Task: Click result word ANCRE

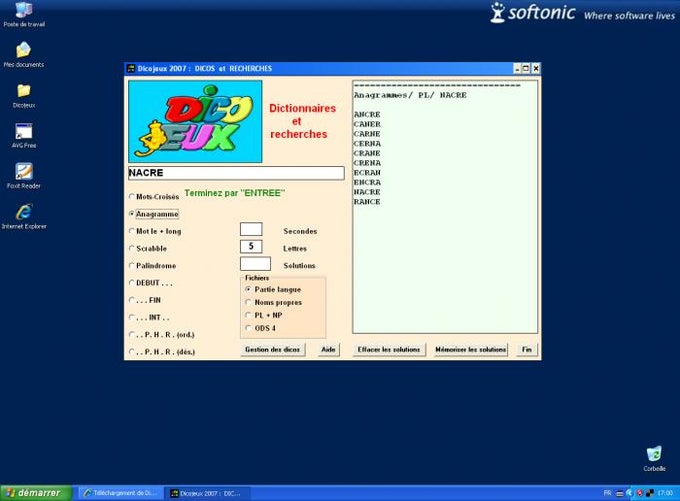Action: [367, 115]
